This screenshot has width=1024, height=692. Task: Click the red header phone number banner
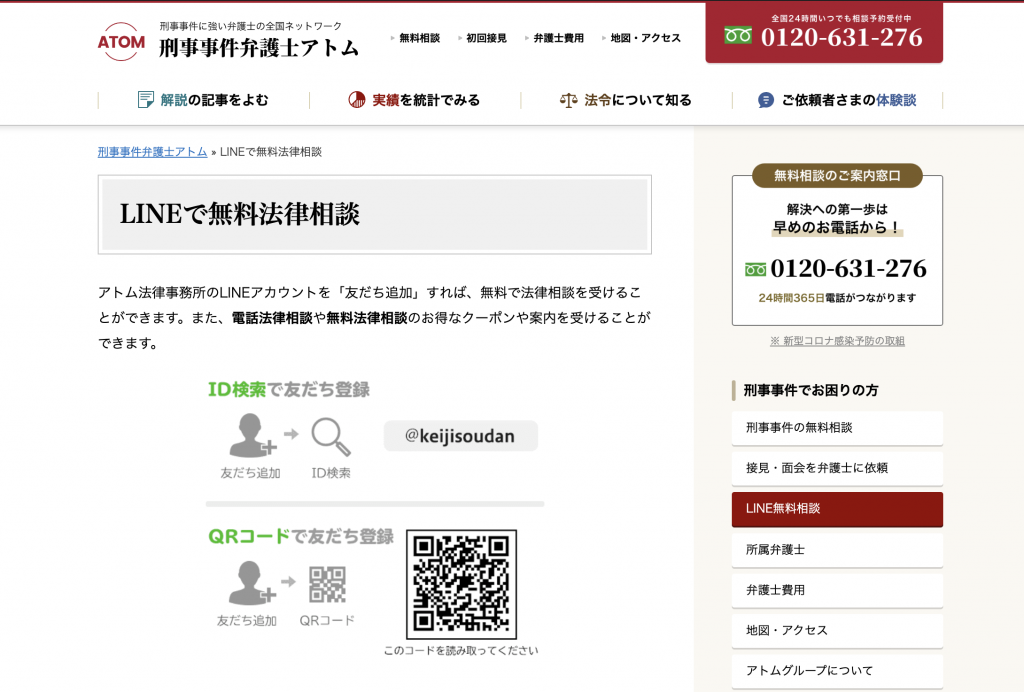point(824,33)
